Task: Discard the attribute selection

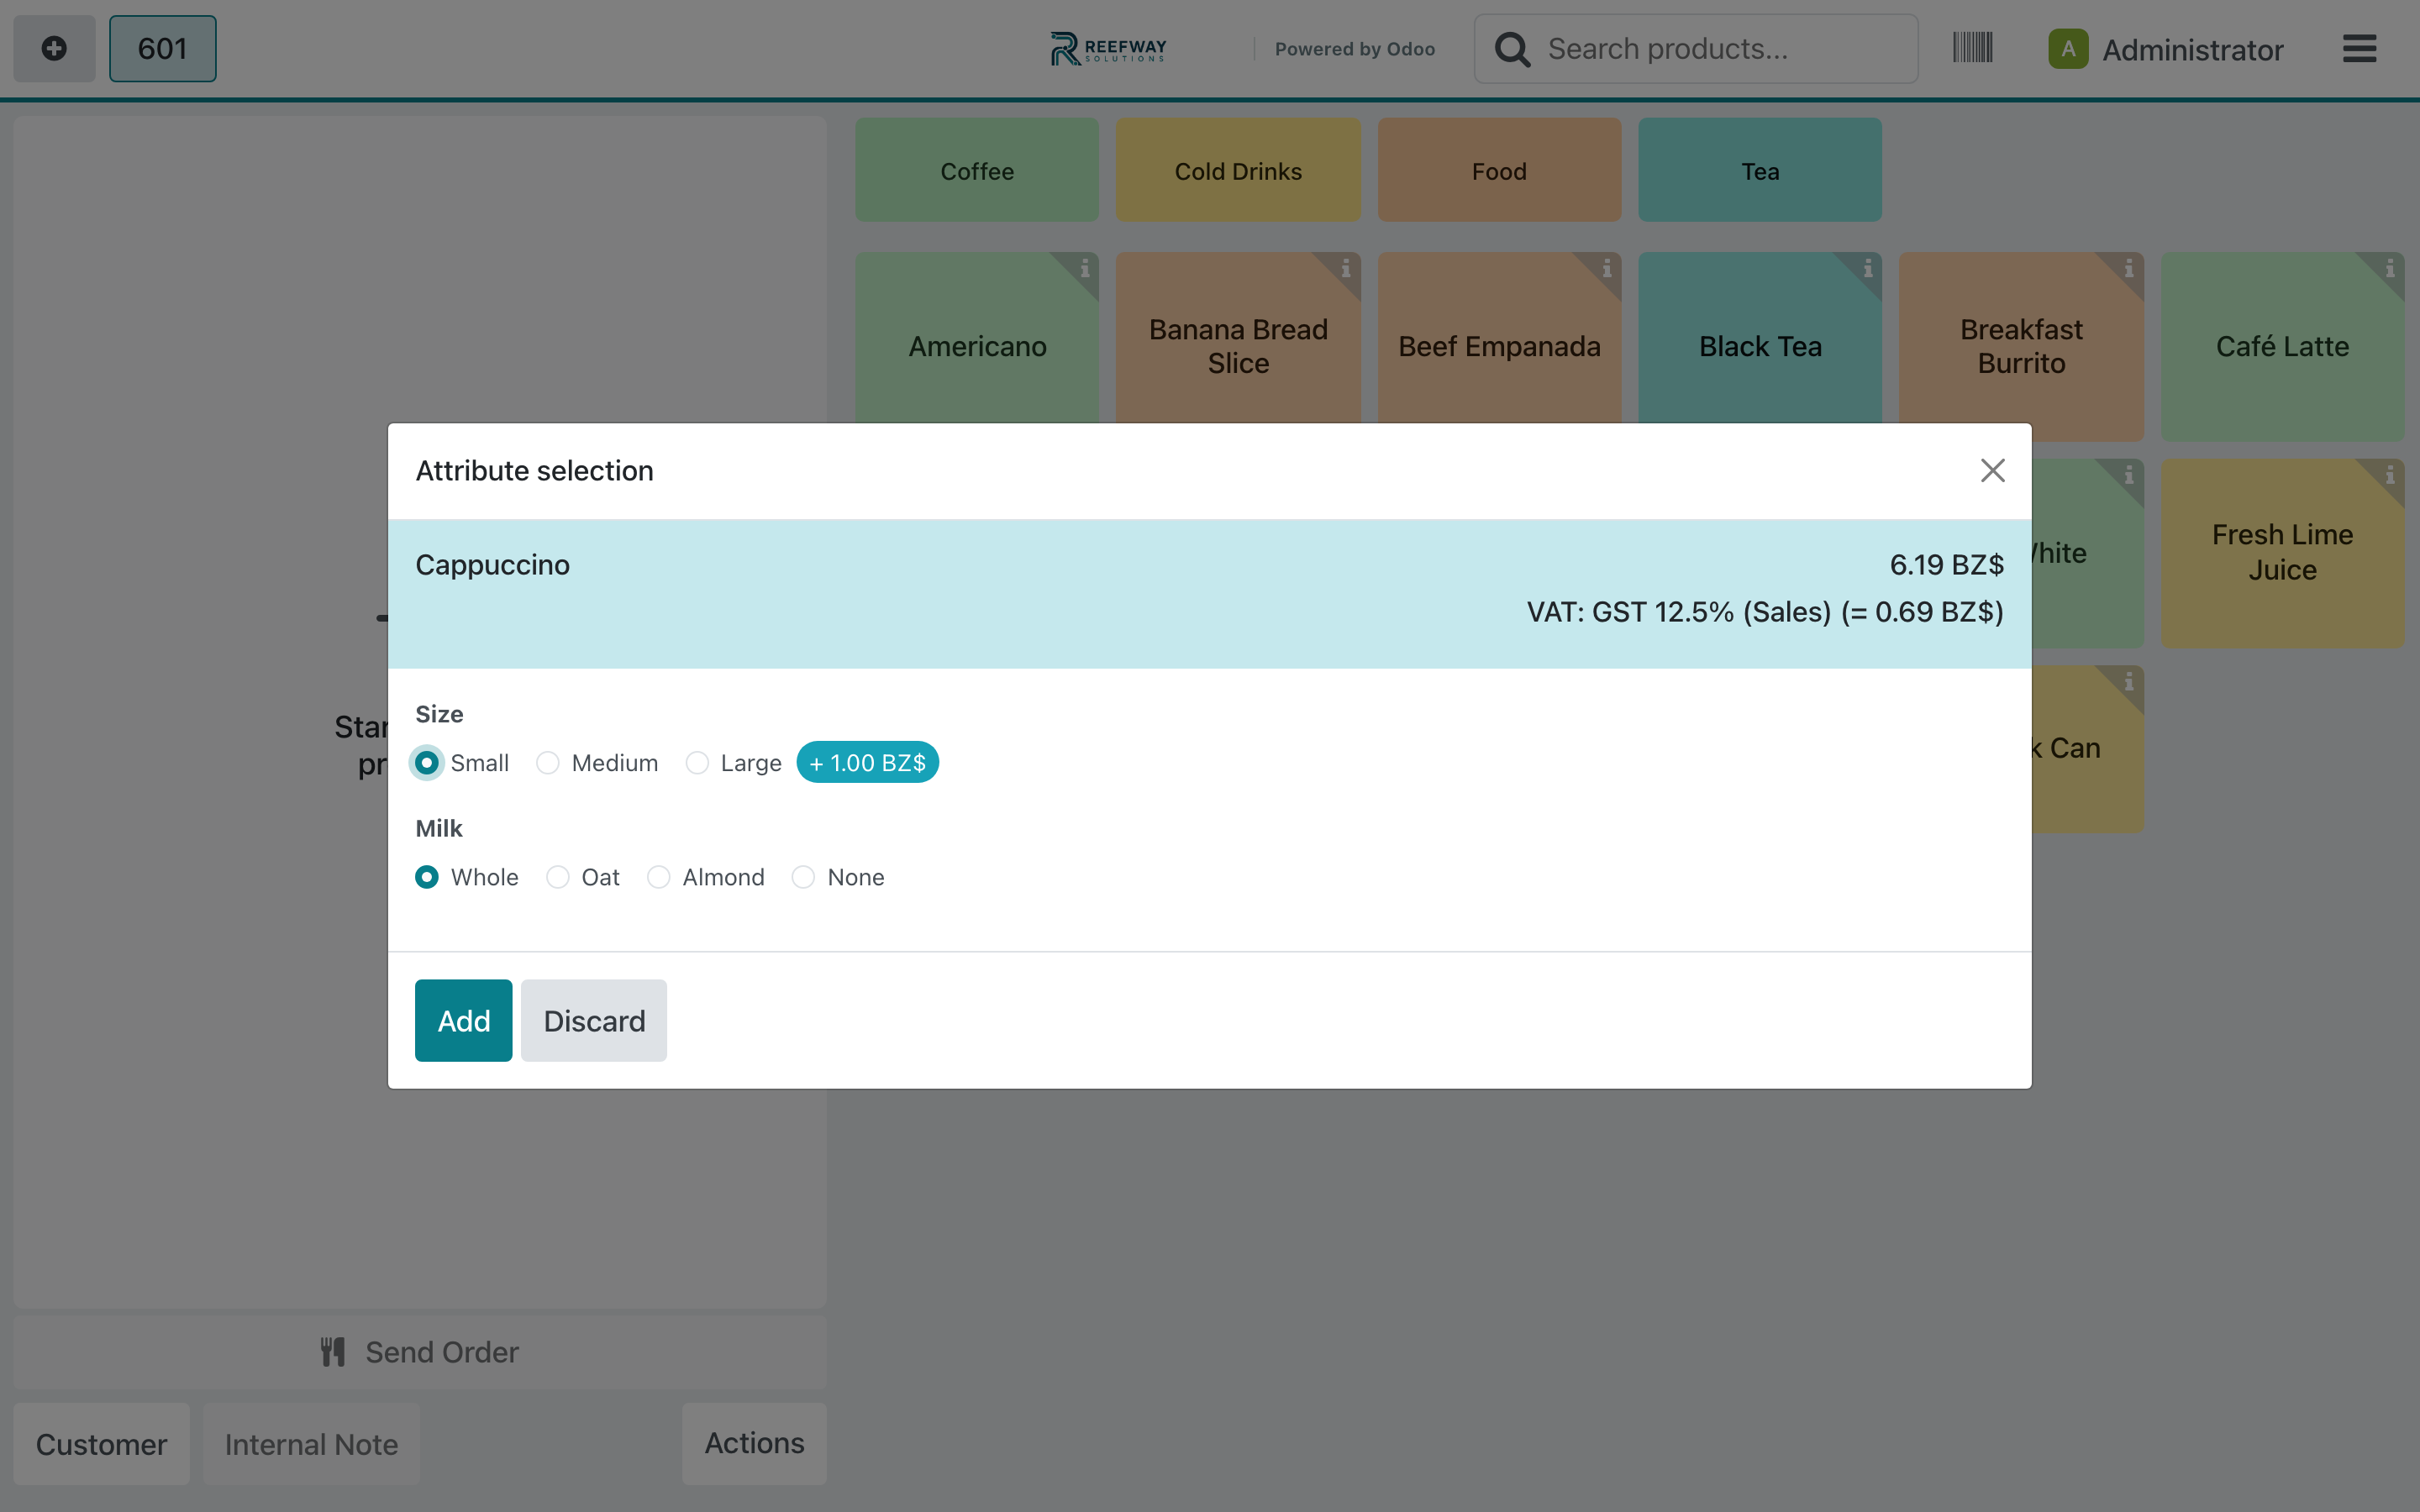Action: point(594,1020)
